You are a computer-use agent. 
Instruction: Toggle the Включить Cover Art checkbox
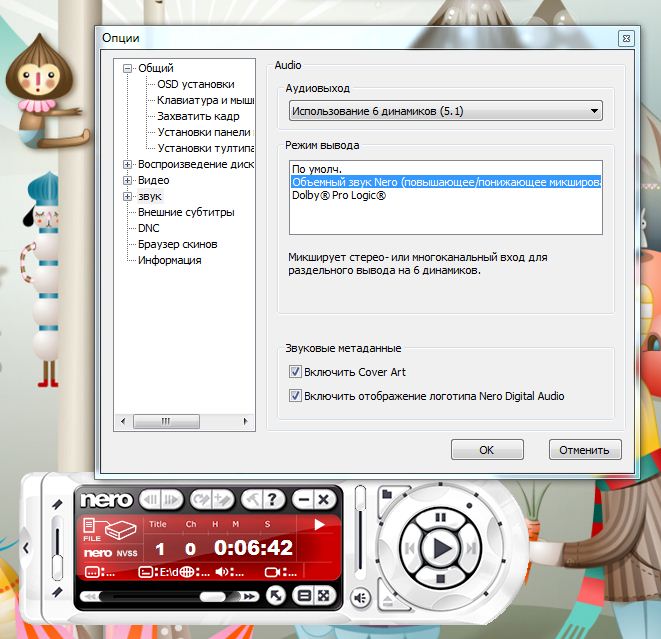[x=295, y=372]
